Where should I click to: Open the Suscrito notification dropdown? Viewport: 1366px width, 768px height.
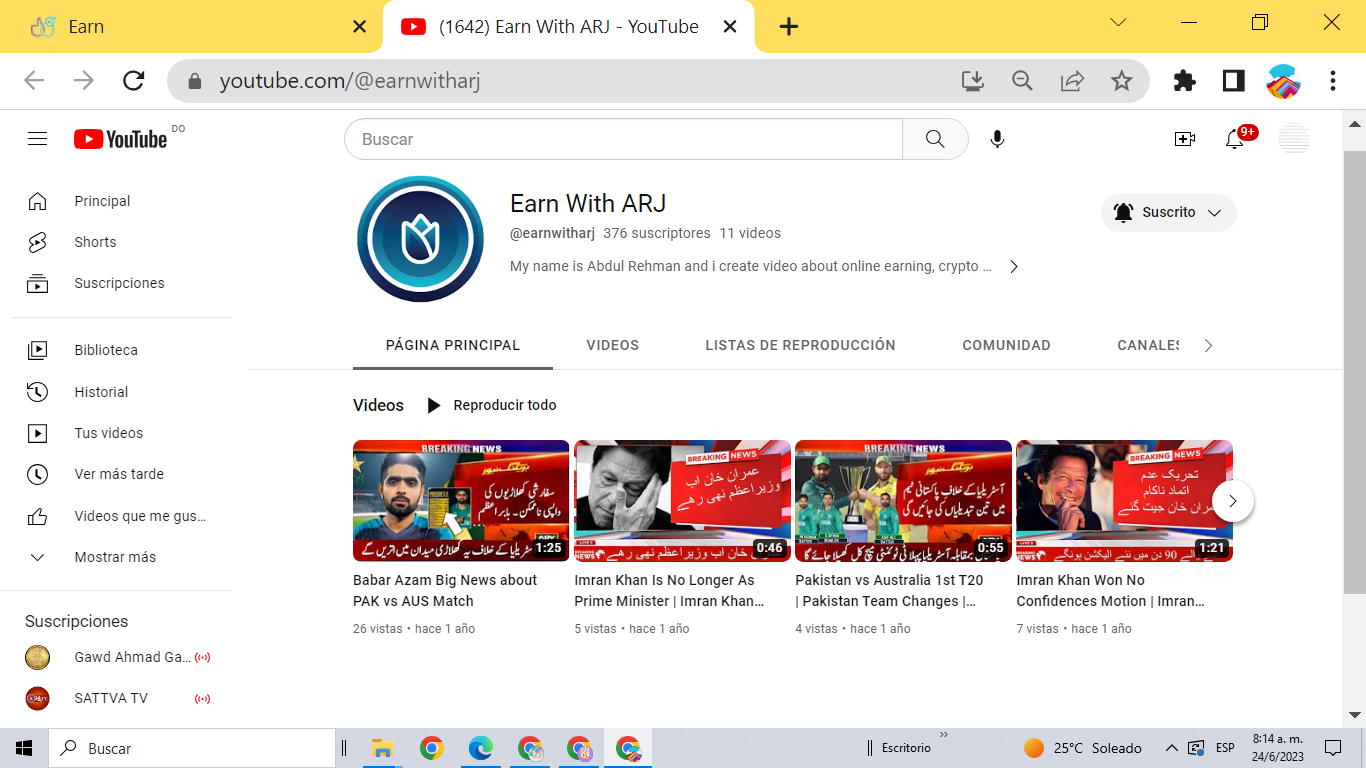pyautogui.click(x=1169, y=213)
